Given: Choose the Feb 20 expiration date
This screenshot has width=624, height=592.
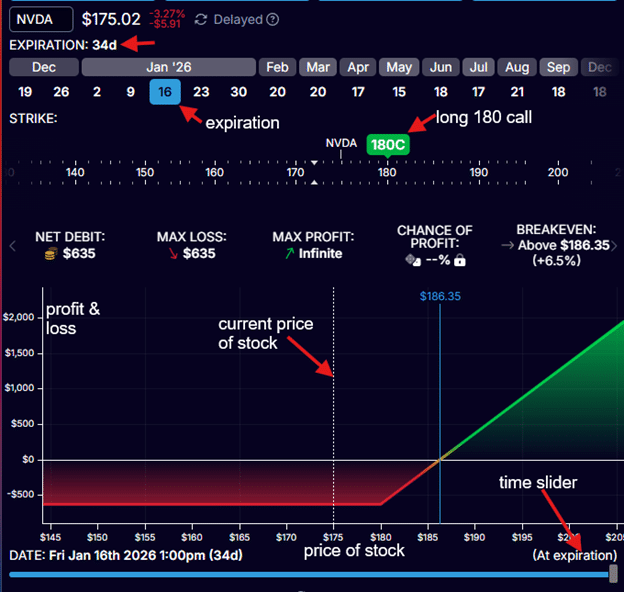Looking at the screenshot, I should (277, 92).
